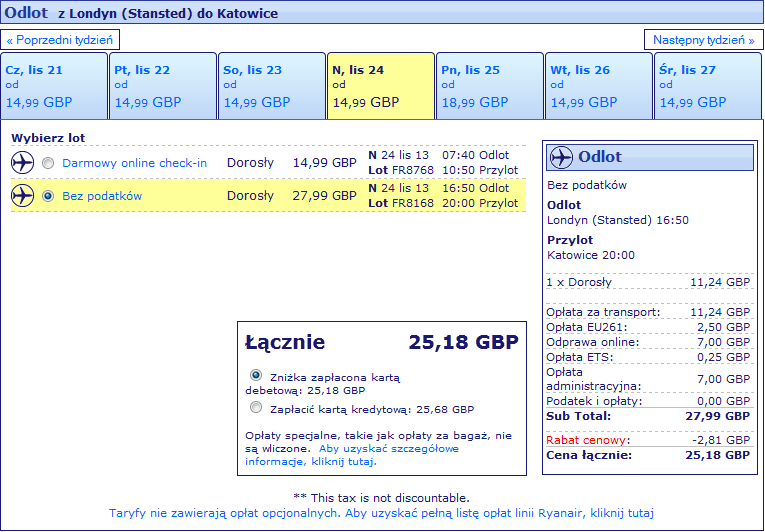Open the Śr, lis 27 date tab

pyautogui.click(x=708, y=86)
